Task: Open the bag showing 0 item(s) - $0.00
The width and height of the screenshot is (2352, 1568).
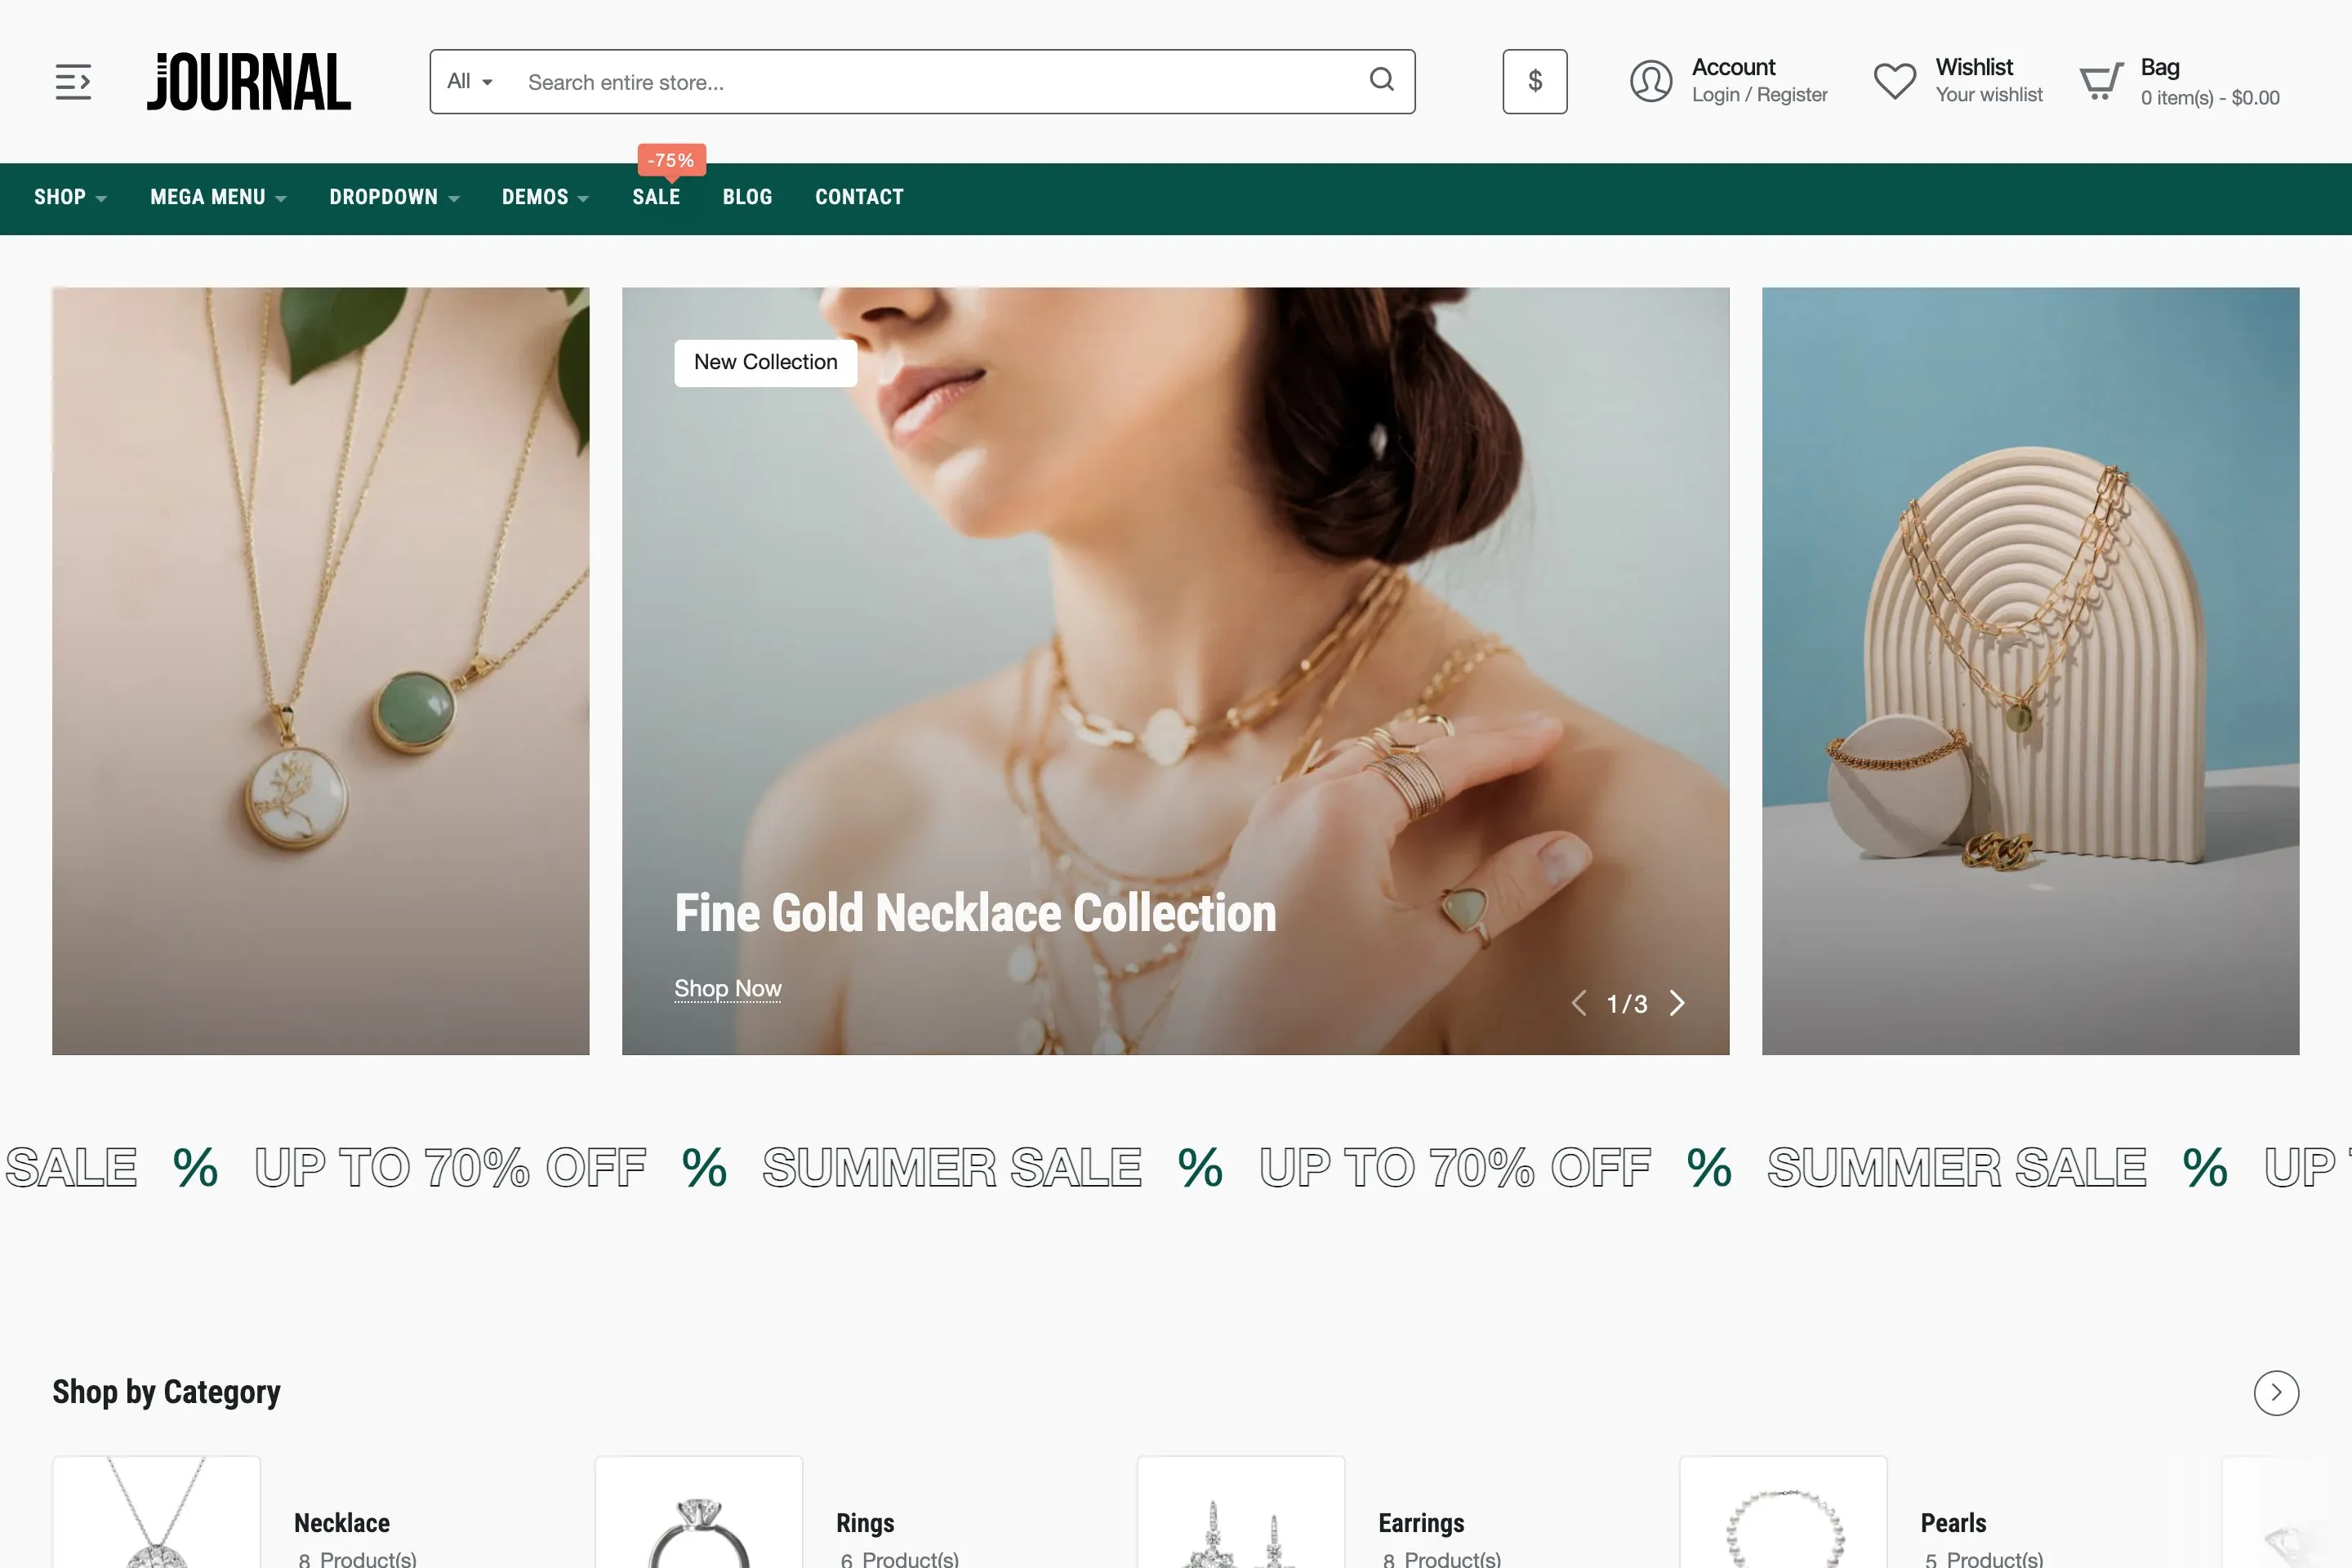Action: click(x=2209, y=98)
